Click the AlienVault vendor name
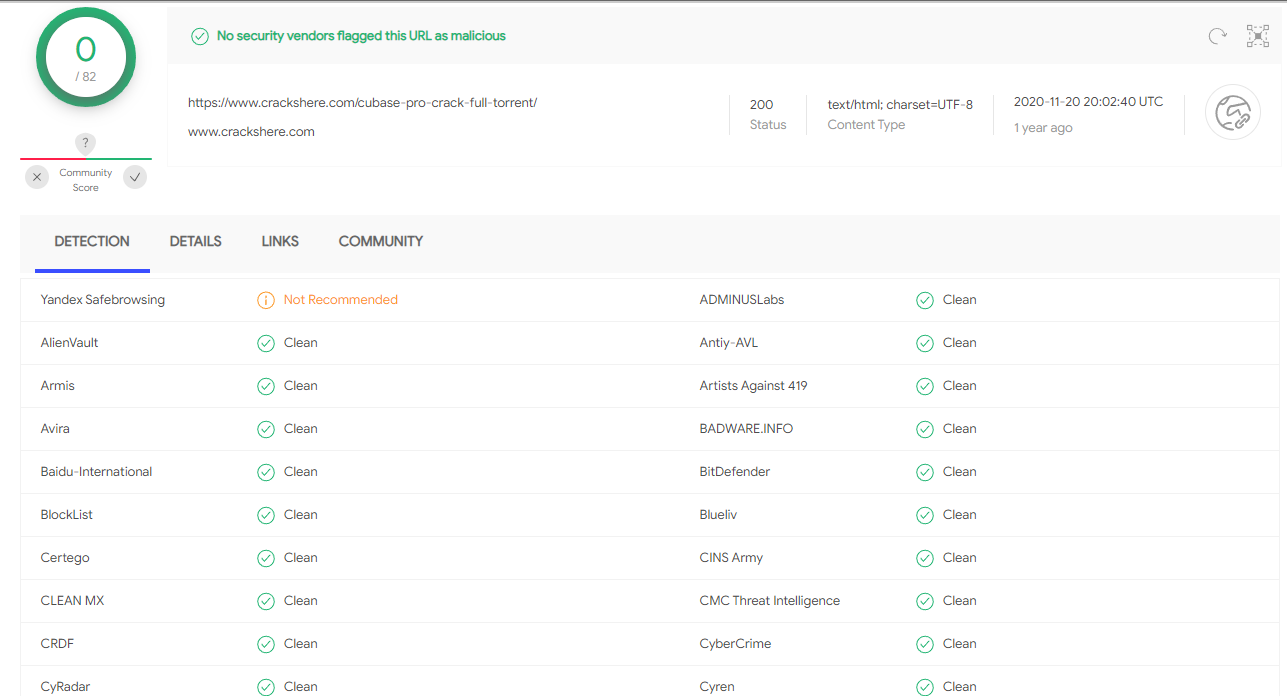1287x696 pixels. pyautogui.click(x=69, y=343)
